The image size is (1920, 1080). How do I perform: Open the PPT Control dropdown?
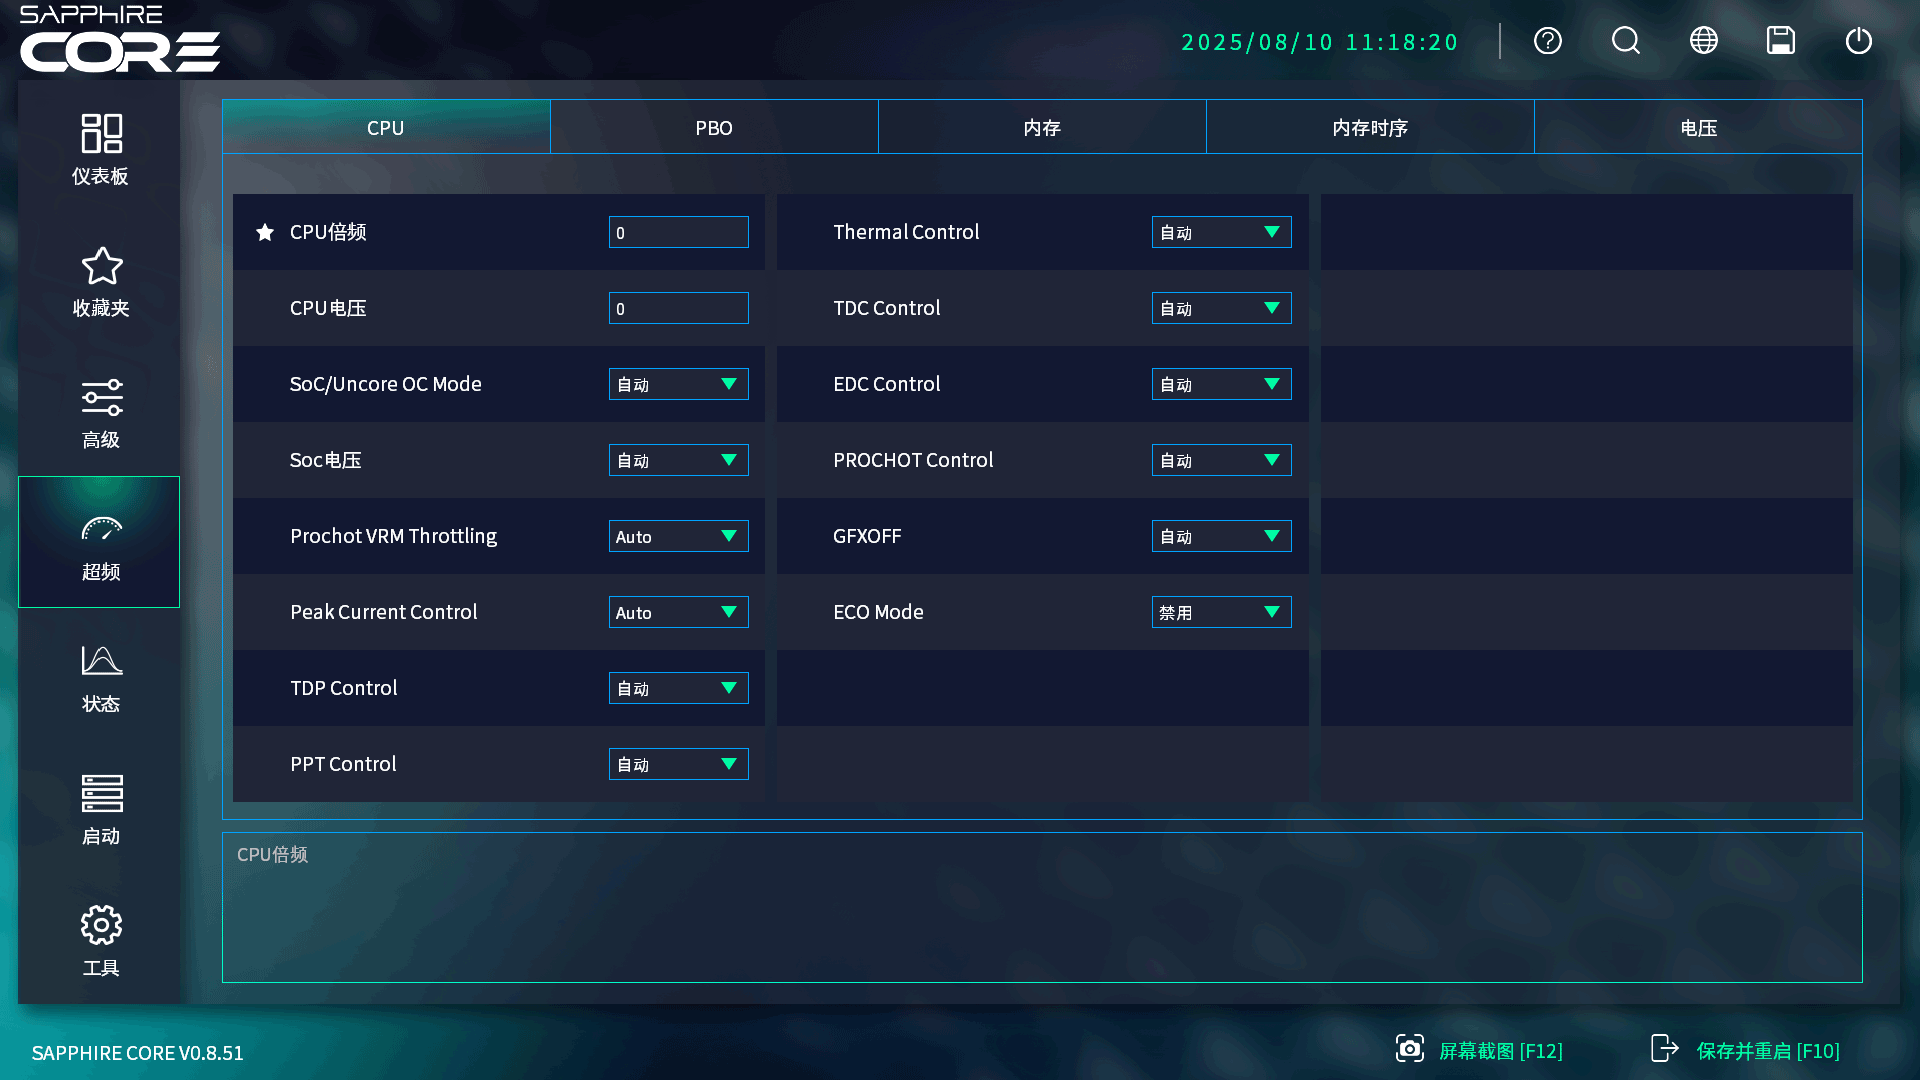coord(679,764)
